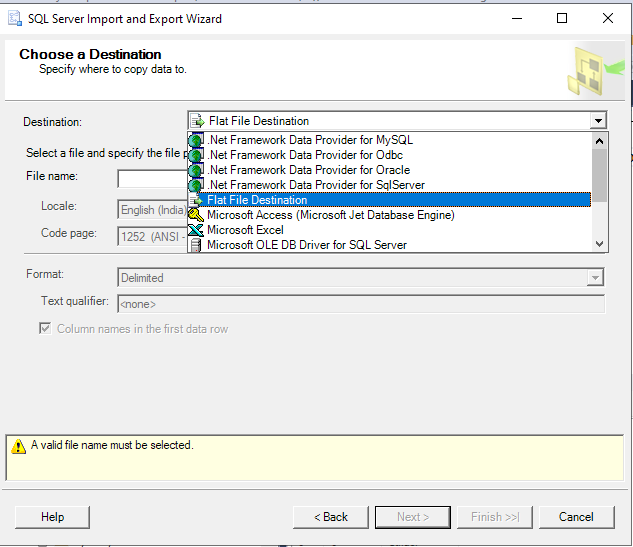
Task: Click the down arrow of the destination list scrollbar
Action: [599, 244]
